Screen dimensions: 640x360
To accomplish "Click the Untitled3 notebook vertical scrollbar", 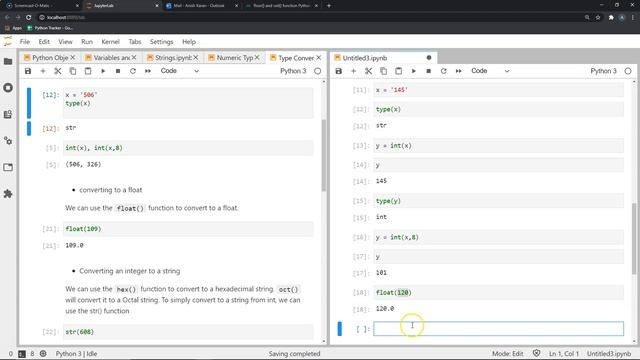I will [634, 239].
